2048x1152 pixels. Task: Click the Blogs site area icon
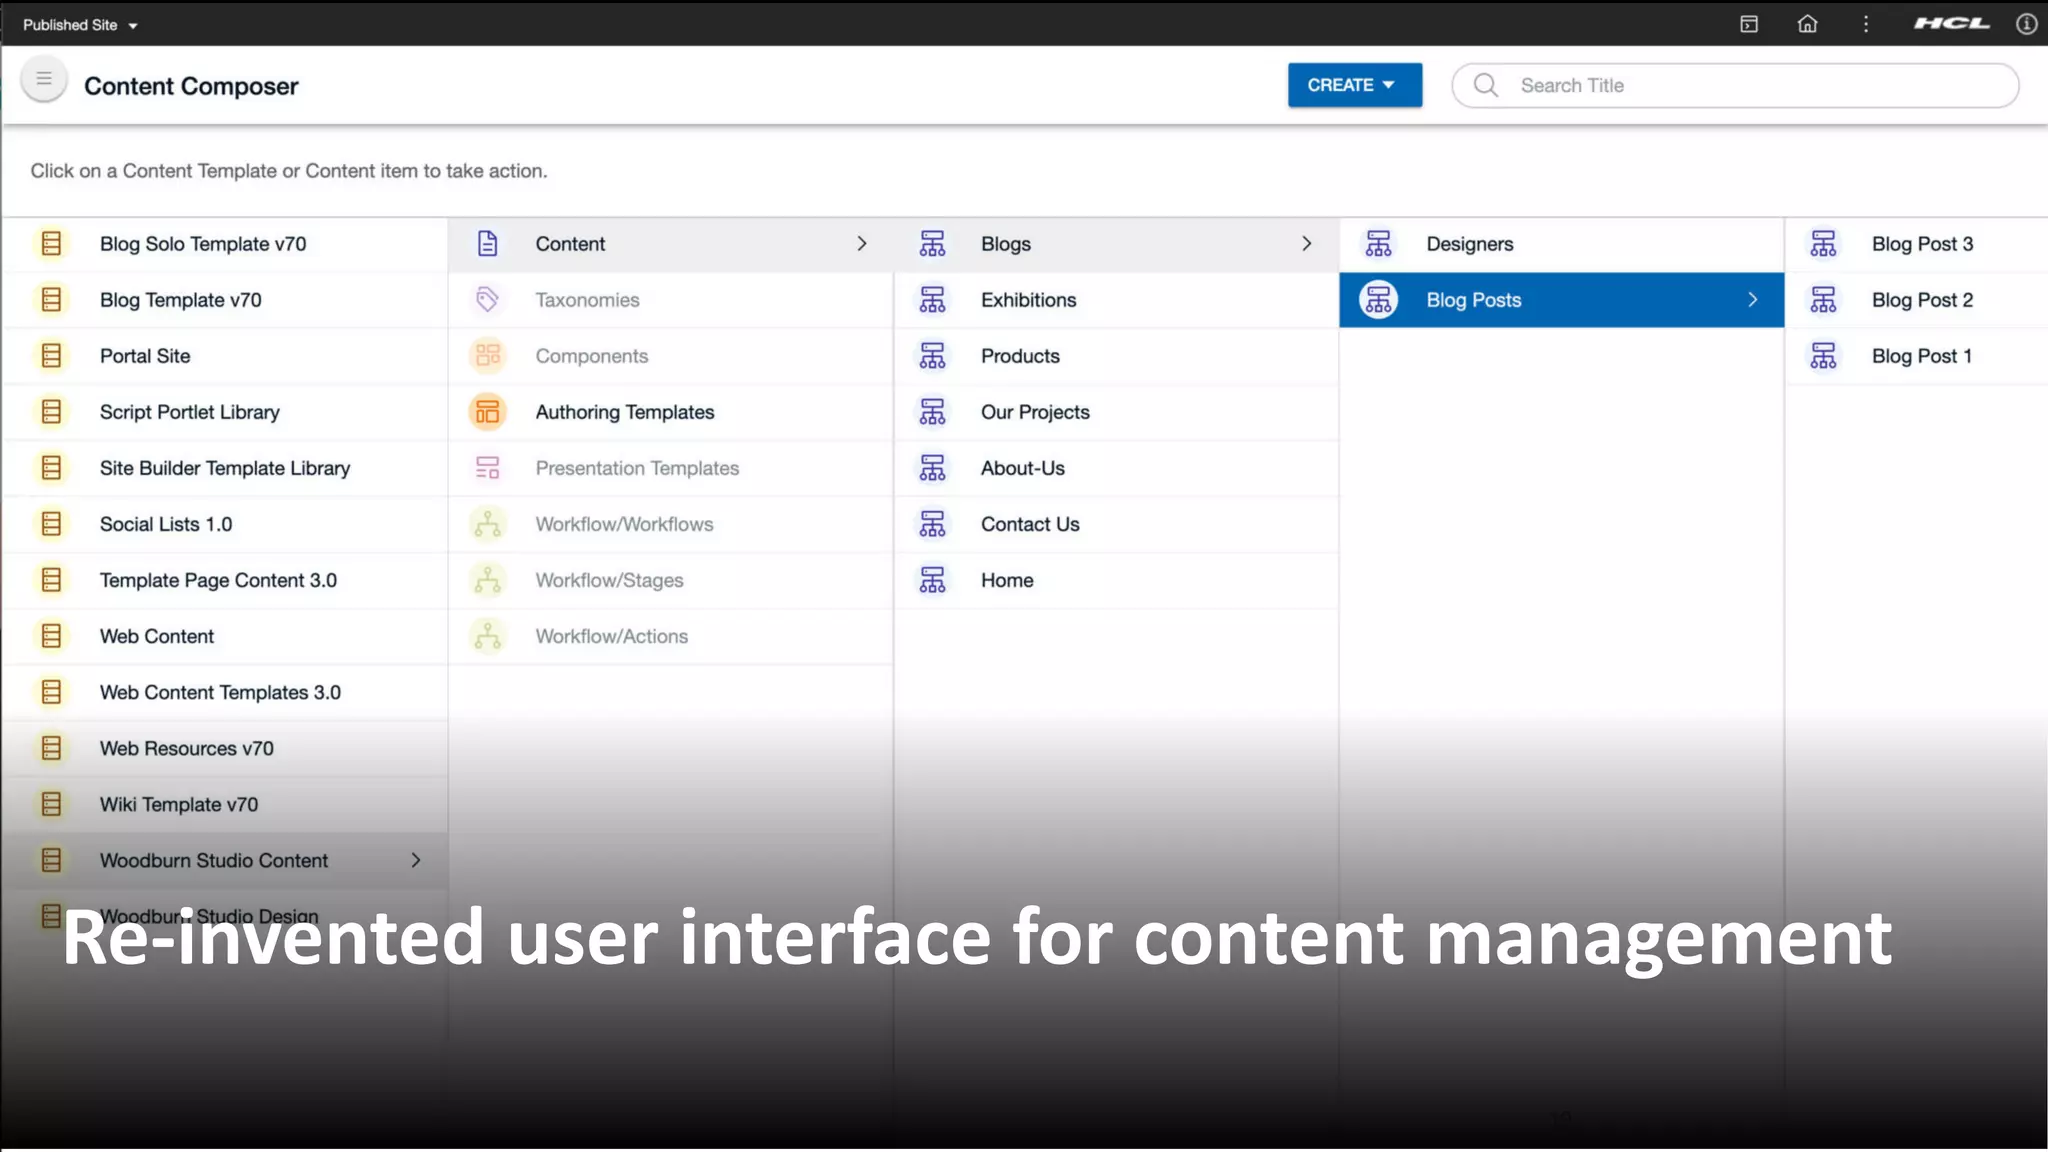point(933,243)
